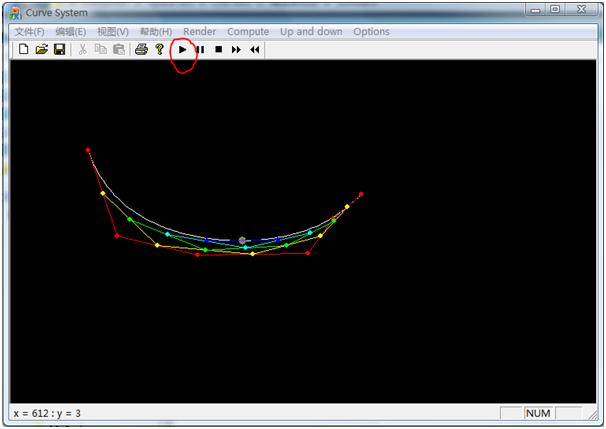606x429 pixels.
Task: Select the red ending control point of the curve
Action: click(361, 194)
